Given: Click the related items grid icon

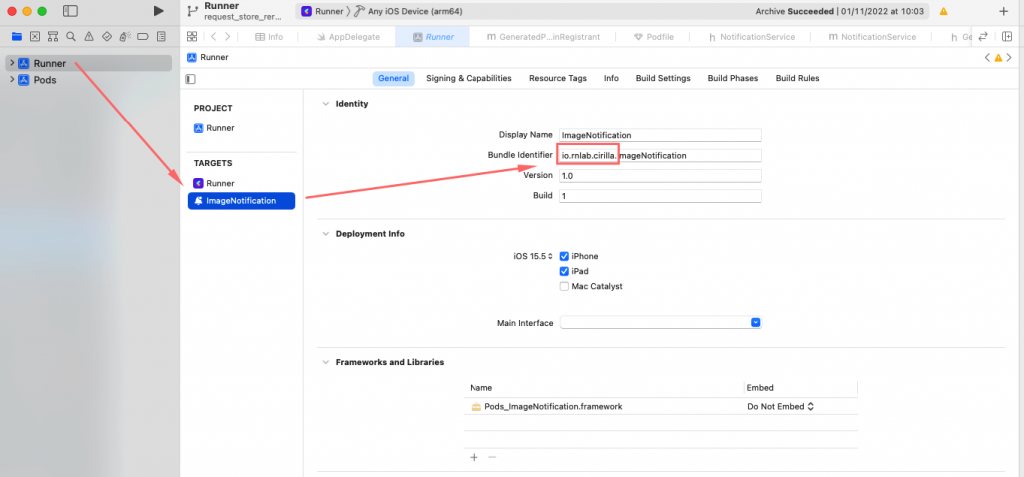Looking at the screenshot, I should tap(192, 37).
